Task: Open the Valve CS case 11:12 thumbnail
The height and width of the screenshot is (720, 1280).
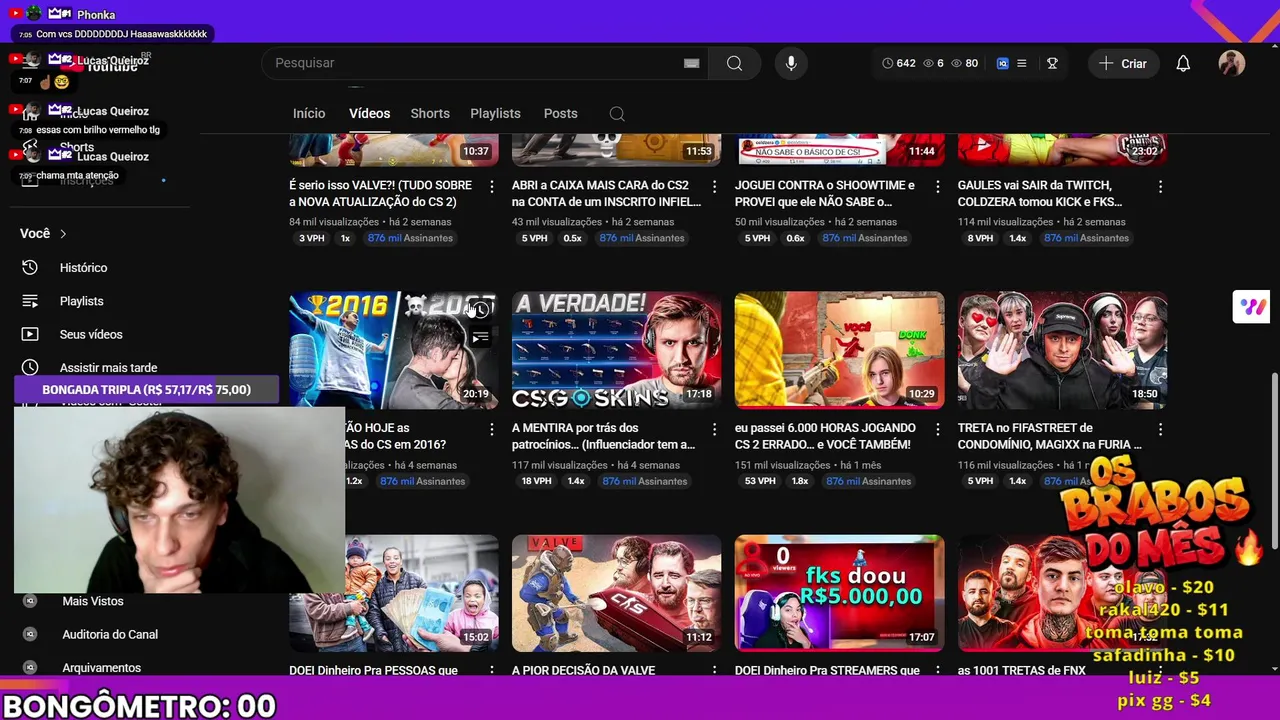Action: point(616,593)
